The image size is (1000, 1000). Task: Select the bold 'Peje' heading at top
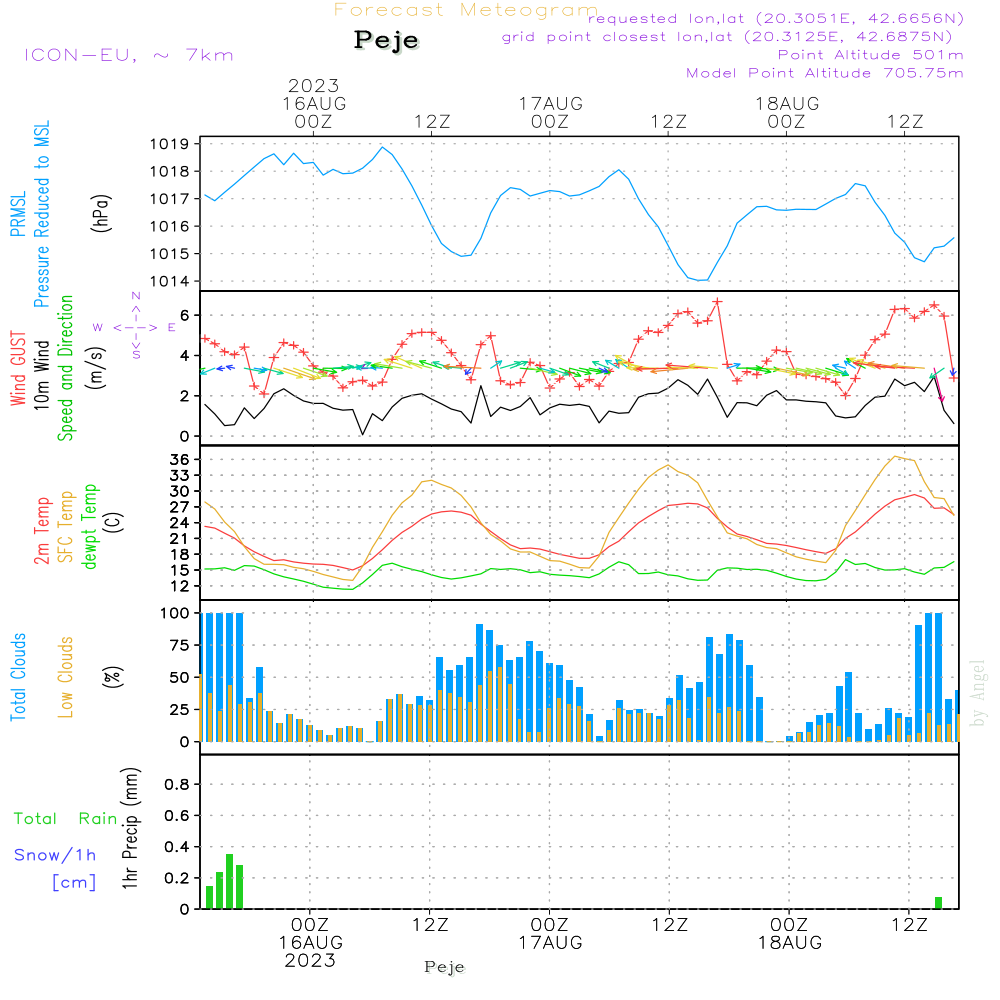pos(386,40)
